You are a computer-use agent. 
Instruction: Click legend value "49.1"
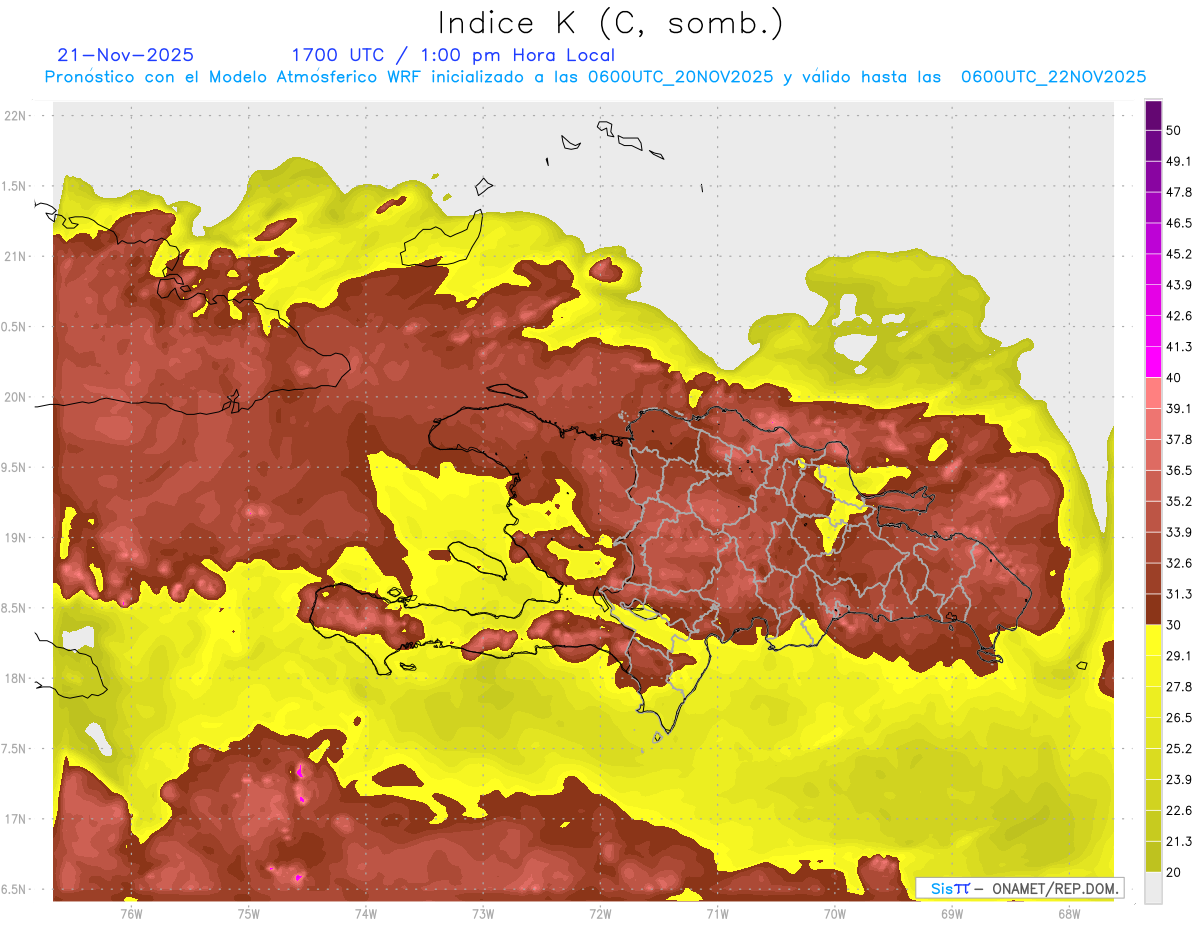(x=1179, y=161)
